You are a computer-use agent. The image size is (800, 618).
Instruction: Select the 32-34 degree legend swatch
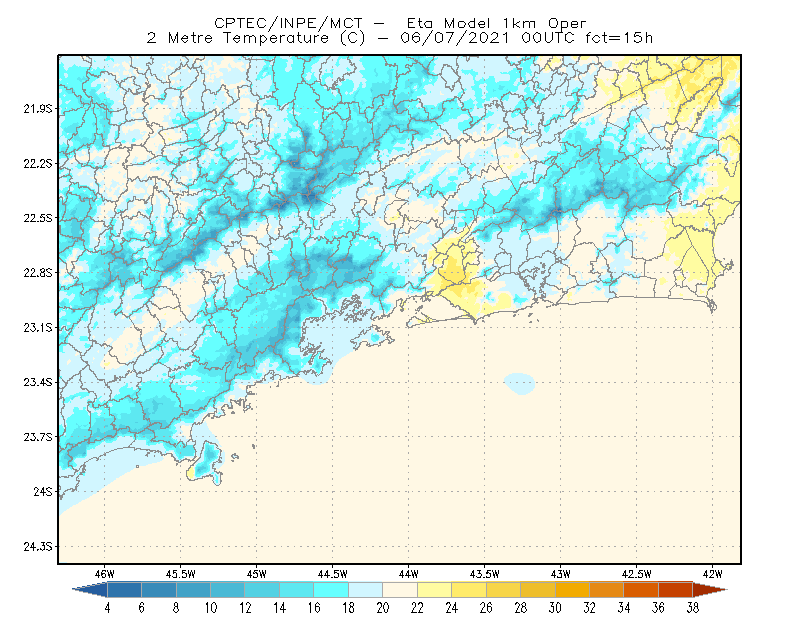click(x=607, y=590)
